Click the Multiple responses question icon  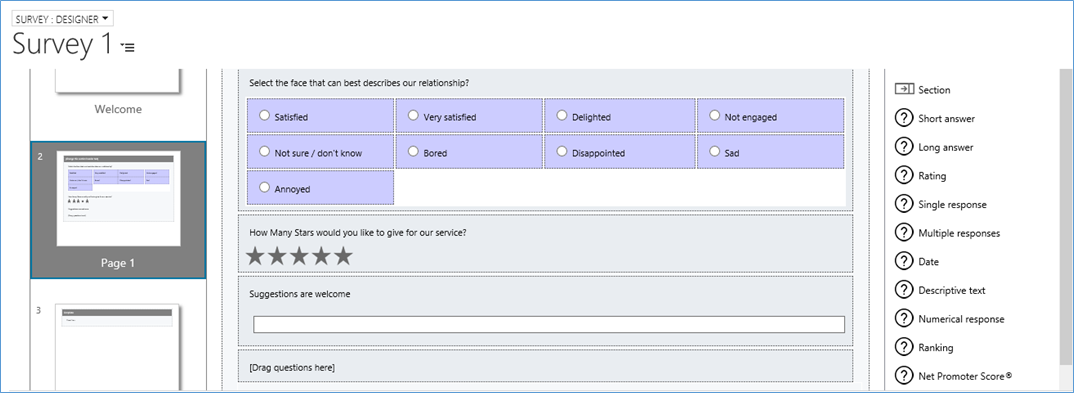(x=904, y=233)
